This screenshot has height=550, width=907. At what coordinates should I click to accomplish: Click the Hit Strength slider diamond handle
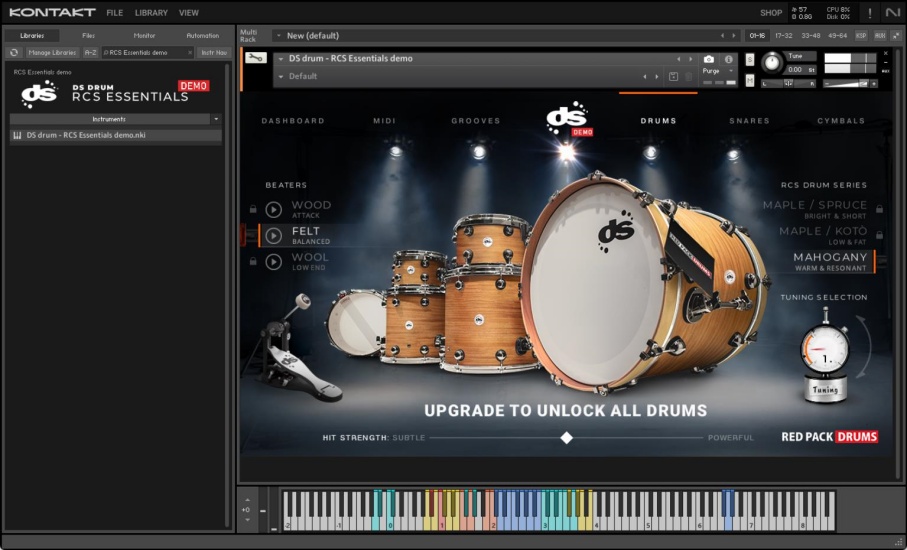pos(567,438)
